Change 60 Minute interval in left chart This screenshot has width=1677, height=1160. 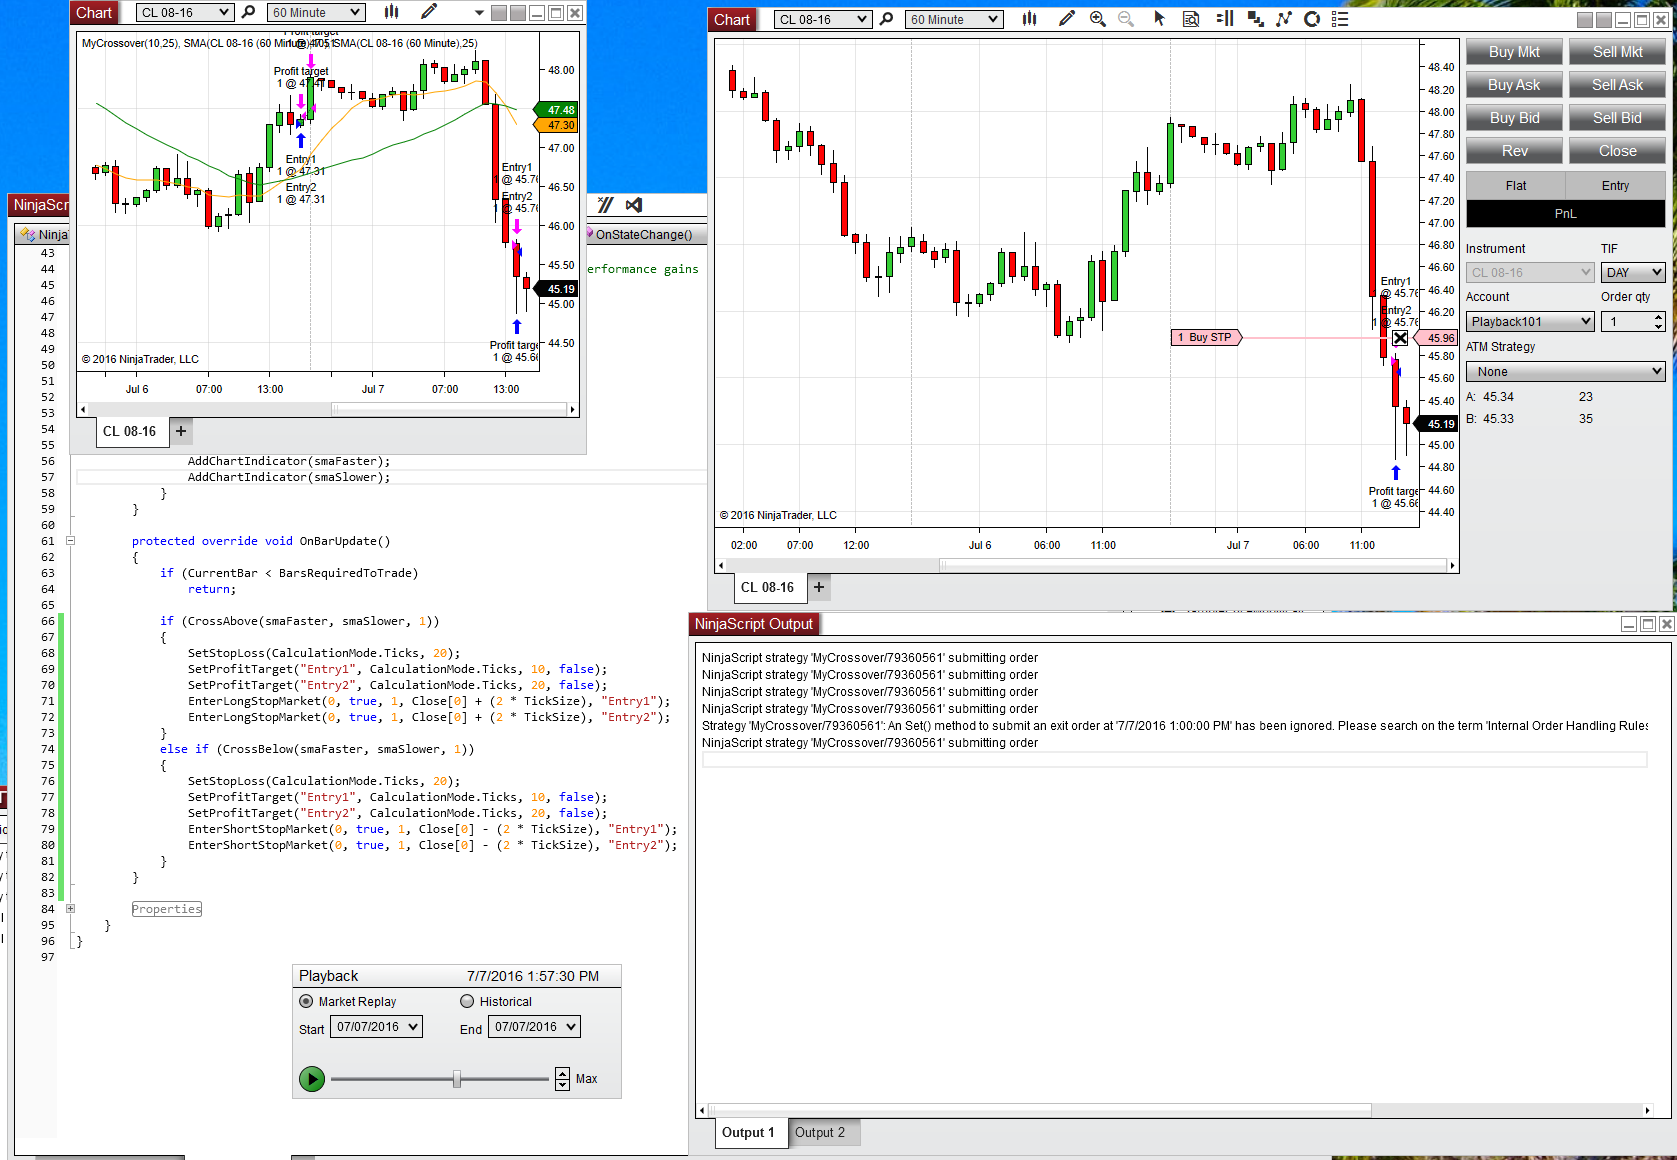tap(316, 13)
